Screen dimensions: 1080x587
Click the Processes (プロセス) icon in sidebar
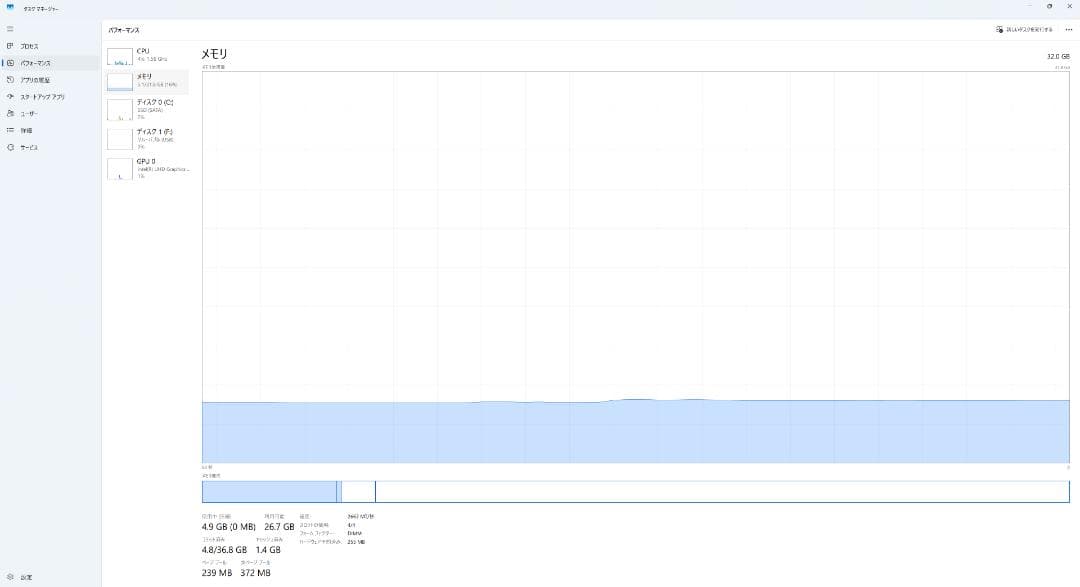tap(10, 46)
